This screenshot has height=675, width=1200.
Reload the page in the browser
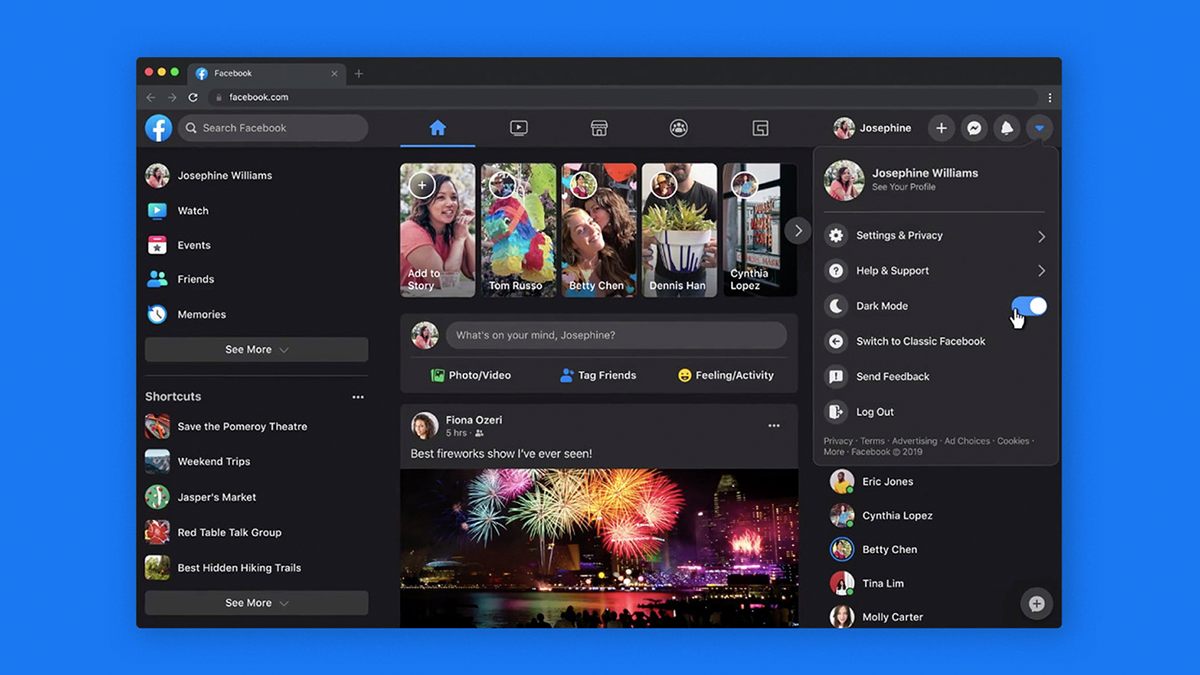(x=193, y=98)
